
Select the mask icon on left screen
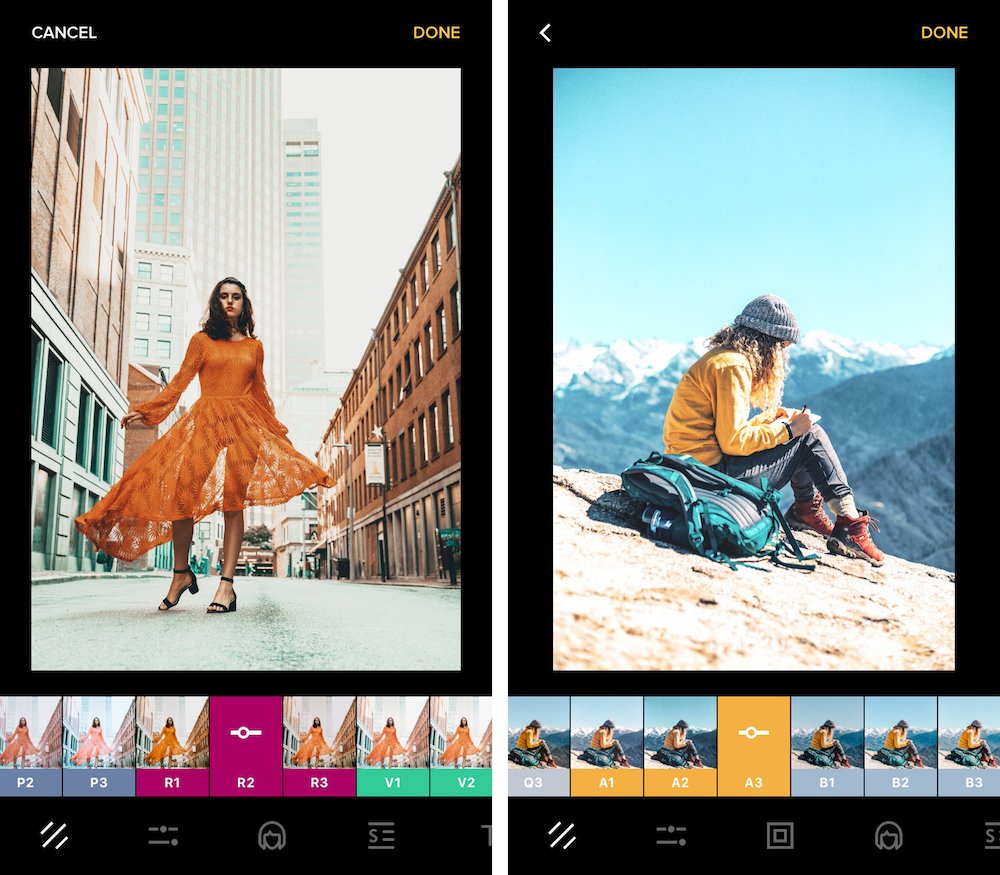click(271, 835)
